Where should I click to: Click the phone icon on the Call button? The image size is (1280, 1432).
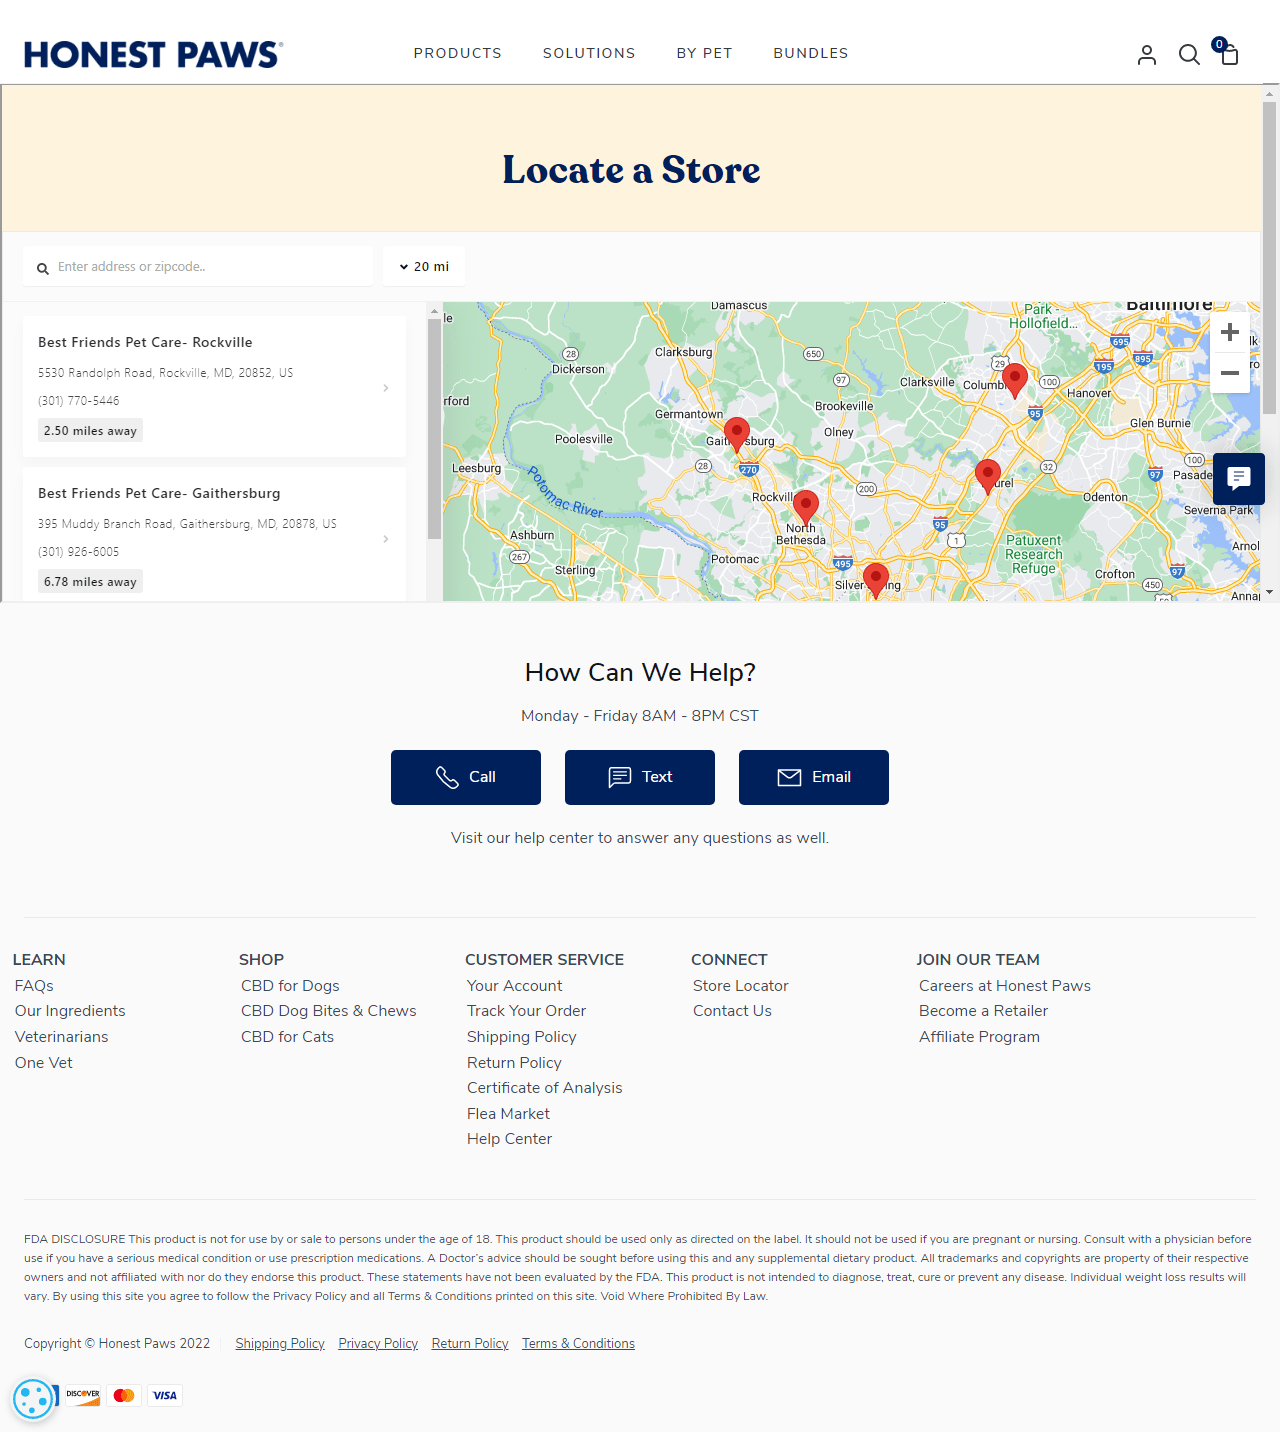click(x=448, y=777)
